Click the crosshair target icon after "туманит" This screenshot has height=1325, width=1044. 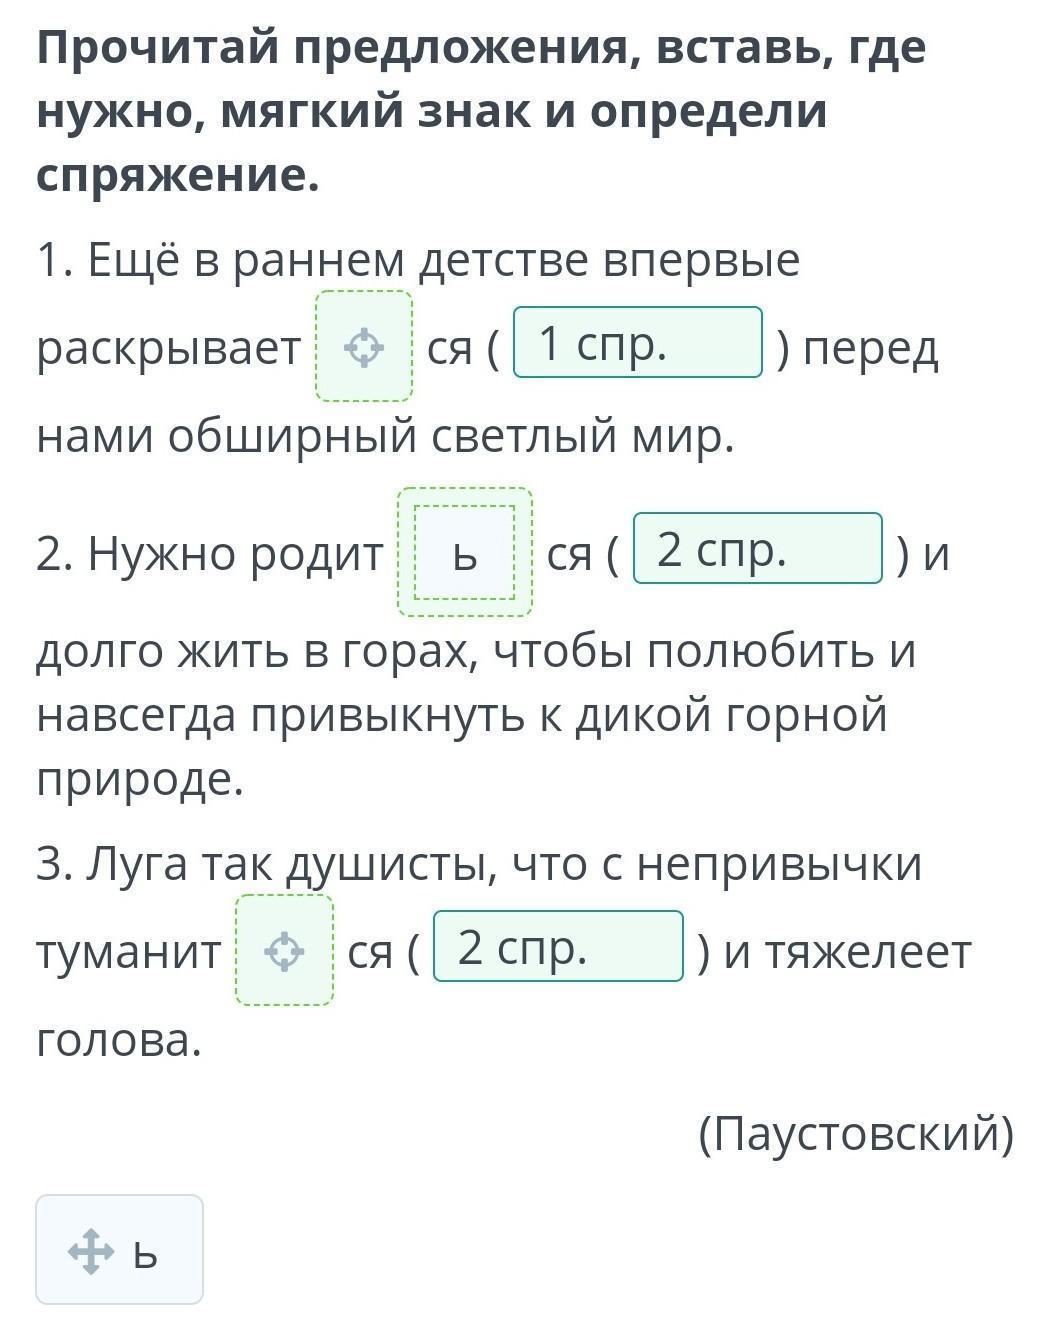(284, 951)
